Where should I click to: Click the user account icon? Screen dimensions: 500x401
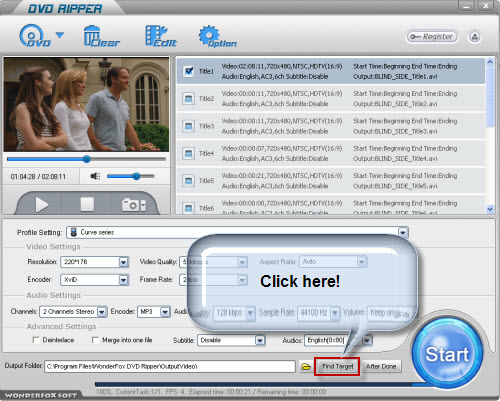click(475, 37)
